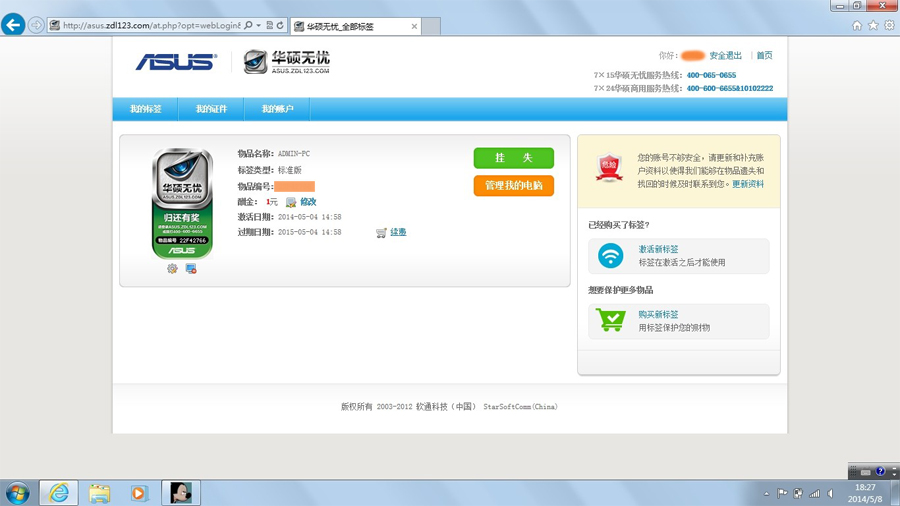Open 我的标签 menu item
The width and height of the screenshot is (900, 506).
click(145, 109)
